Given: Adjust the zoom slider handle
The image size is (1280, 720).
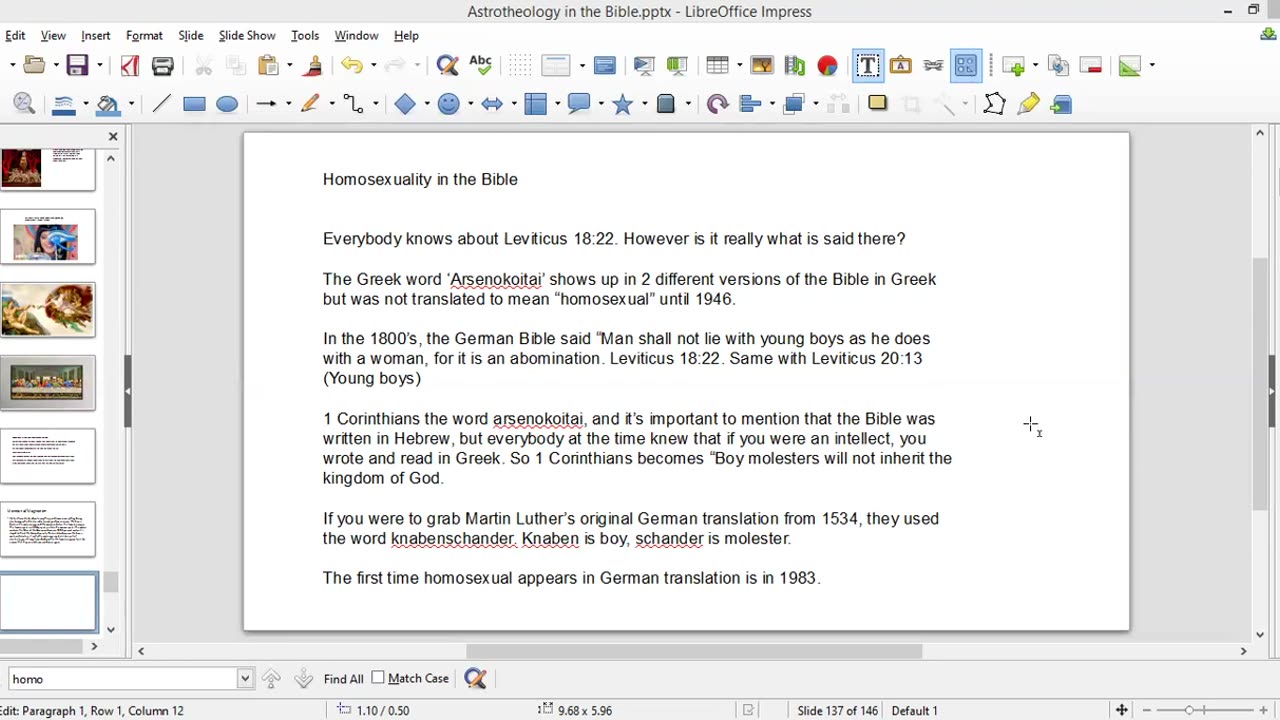Looking at the screenshot, I should coord(1189,710).
